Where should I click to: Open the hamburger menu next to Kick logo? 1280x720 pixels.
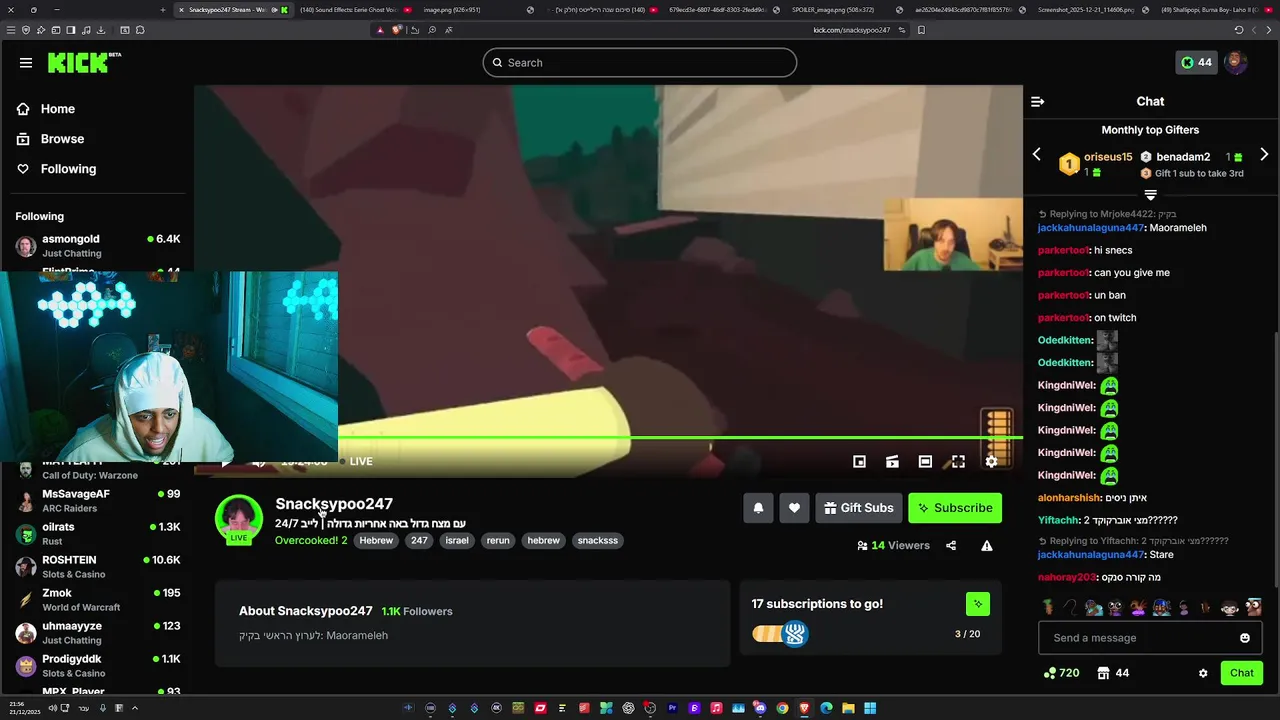click(26, 63)
